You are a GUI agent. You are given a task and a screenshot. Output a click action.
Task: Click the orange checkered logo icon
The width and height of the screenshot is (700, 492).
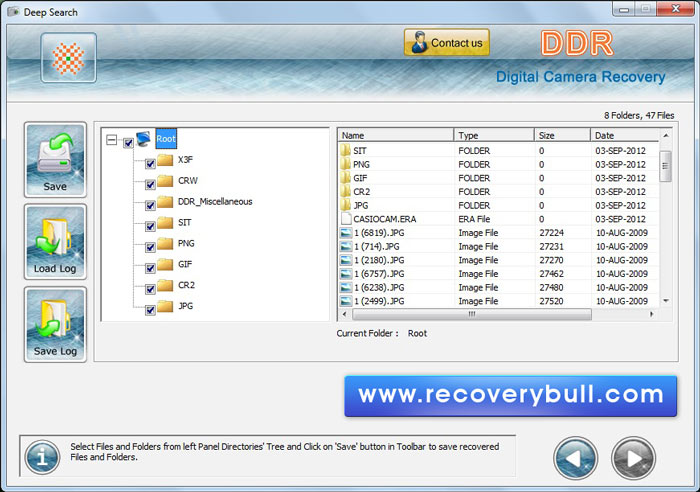click(68, 58)
